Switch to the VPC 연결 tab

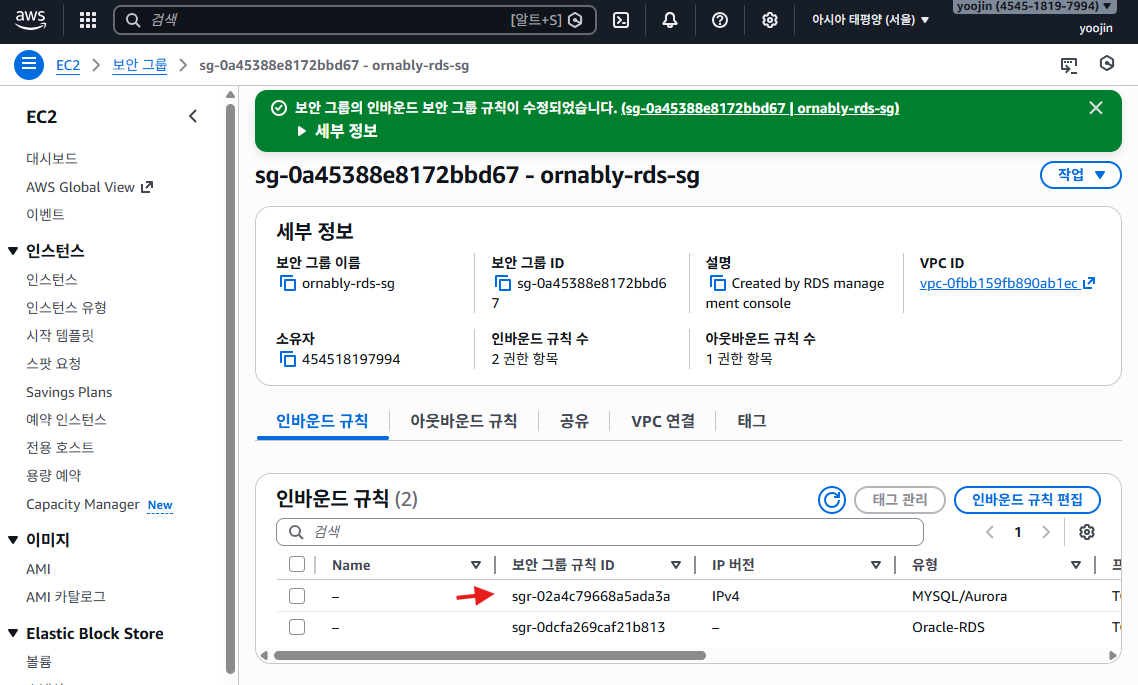[x=663, y=421]
